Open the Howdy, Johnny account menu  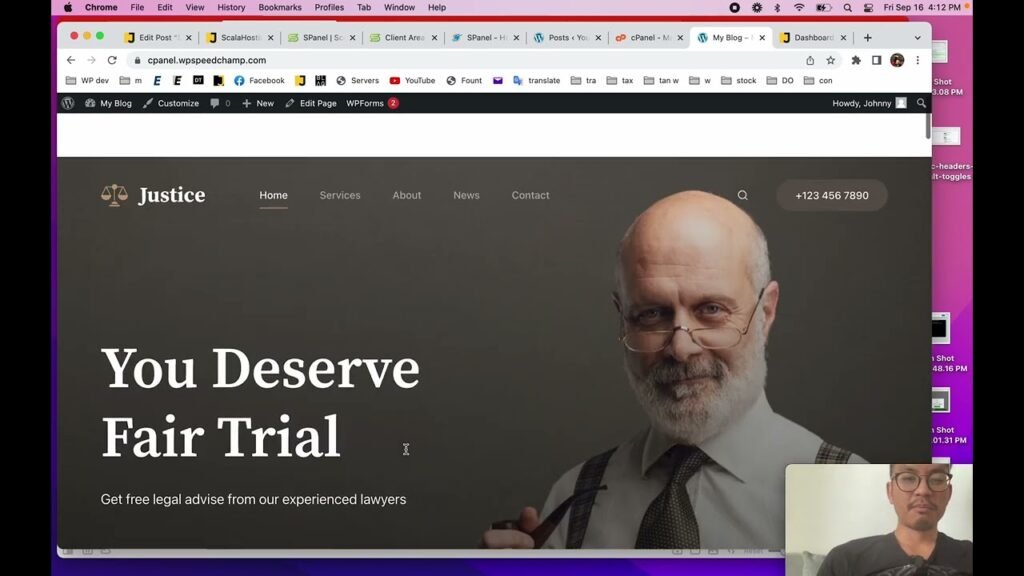tap(868, 103)
